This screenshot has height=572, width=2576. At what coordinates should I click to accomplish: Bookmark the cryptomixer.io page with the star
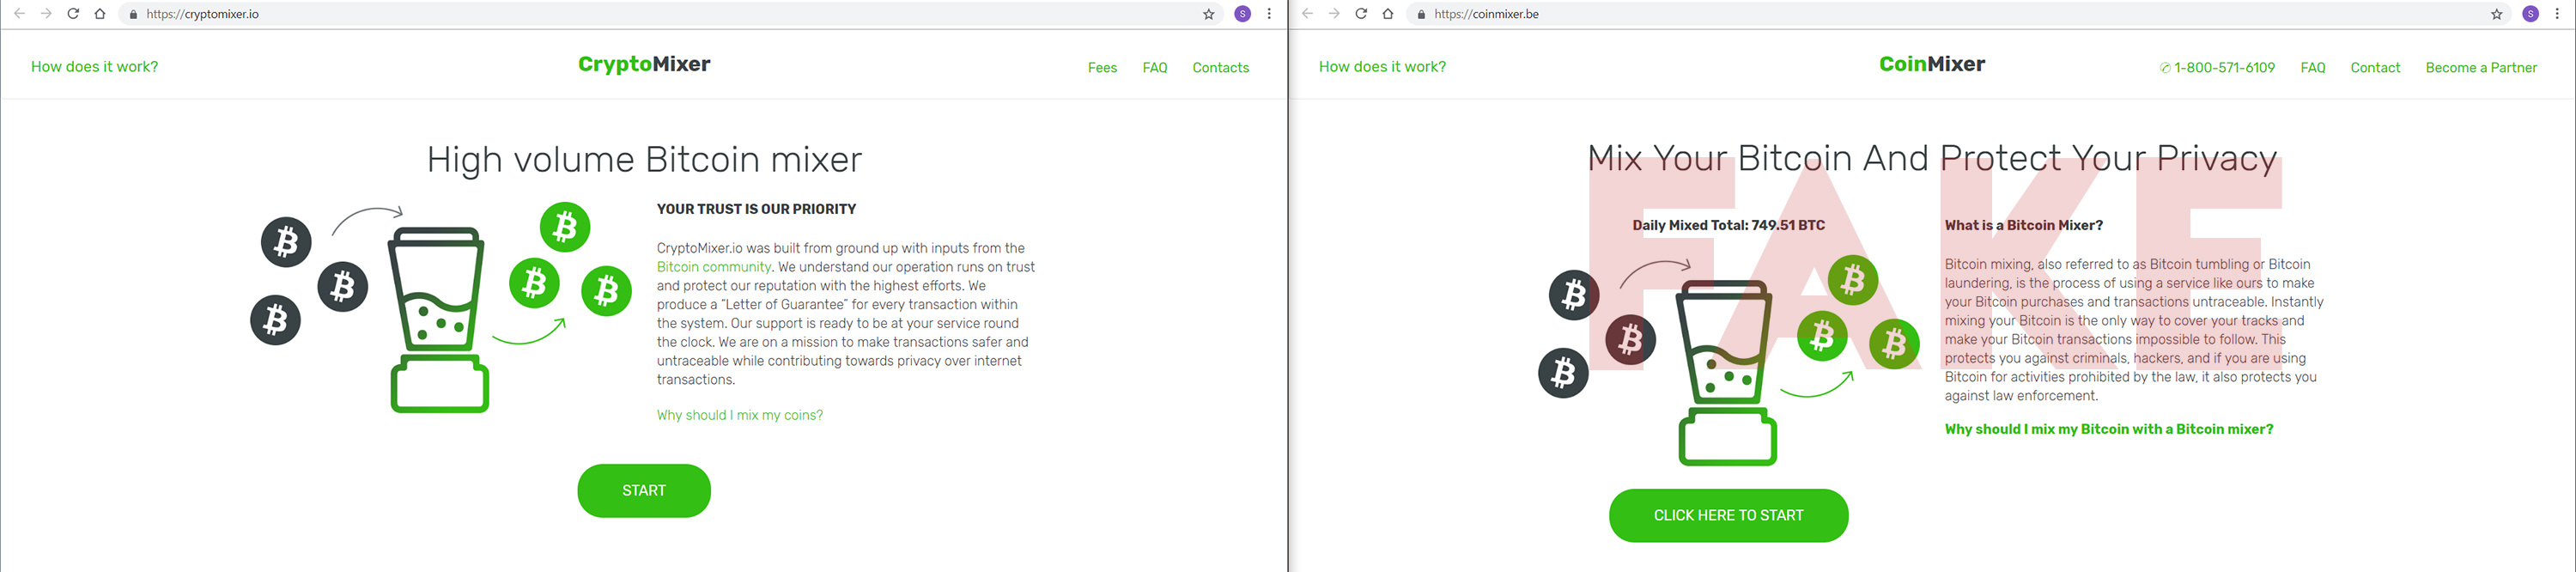point(1208,14)
